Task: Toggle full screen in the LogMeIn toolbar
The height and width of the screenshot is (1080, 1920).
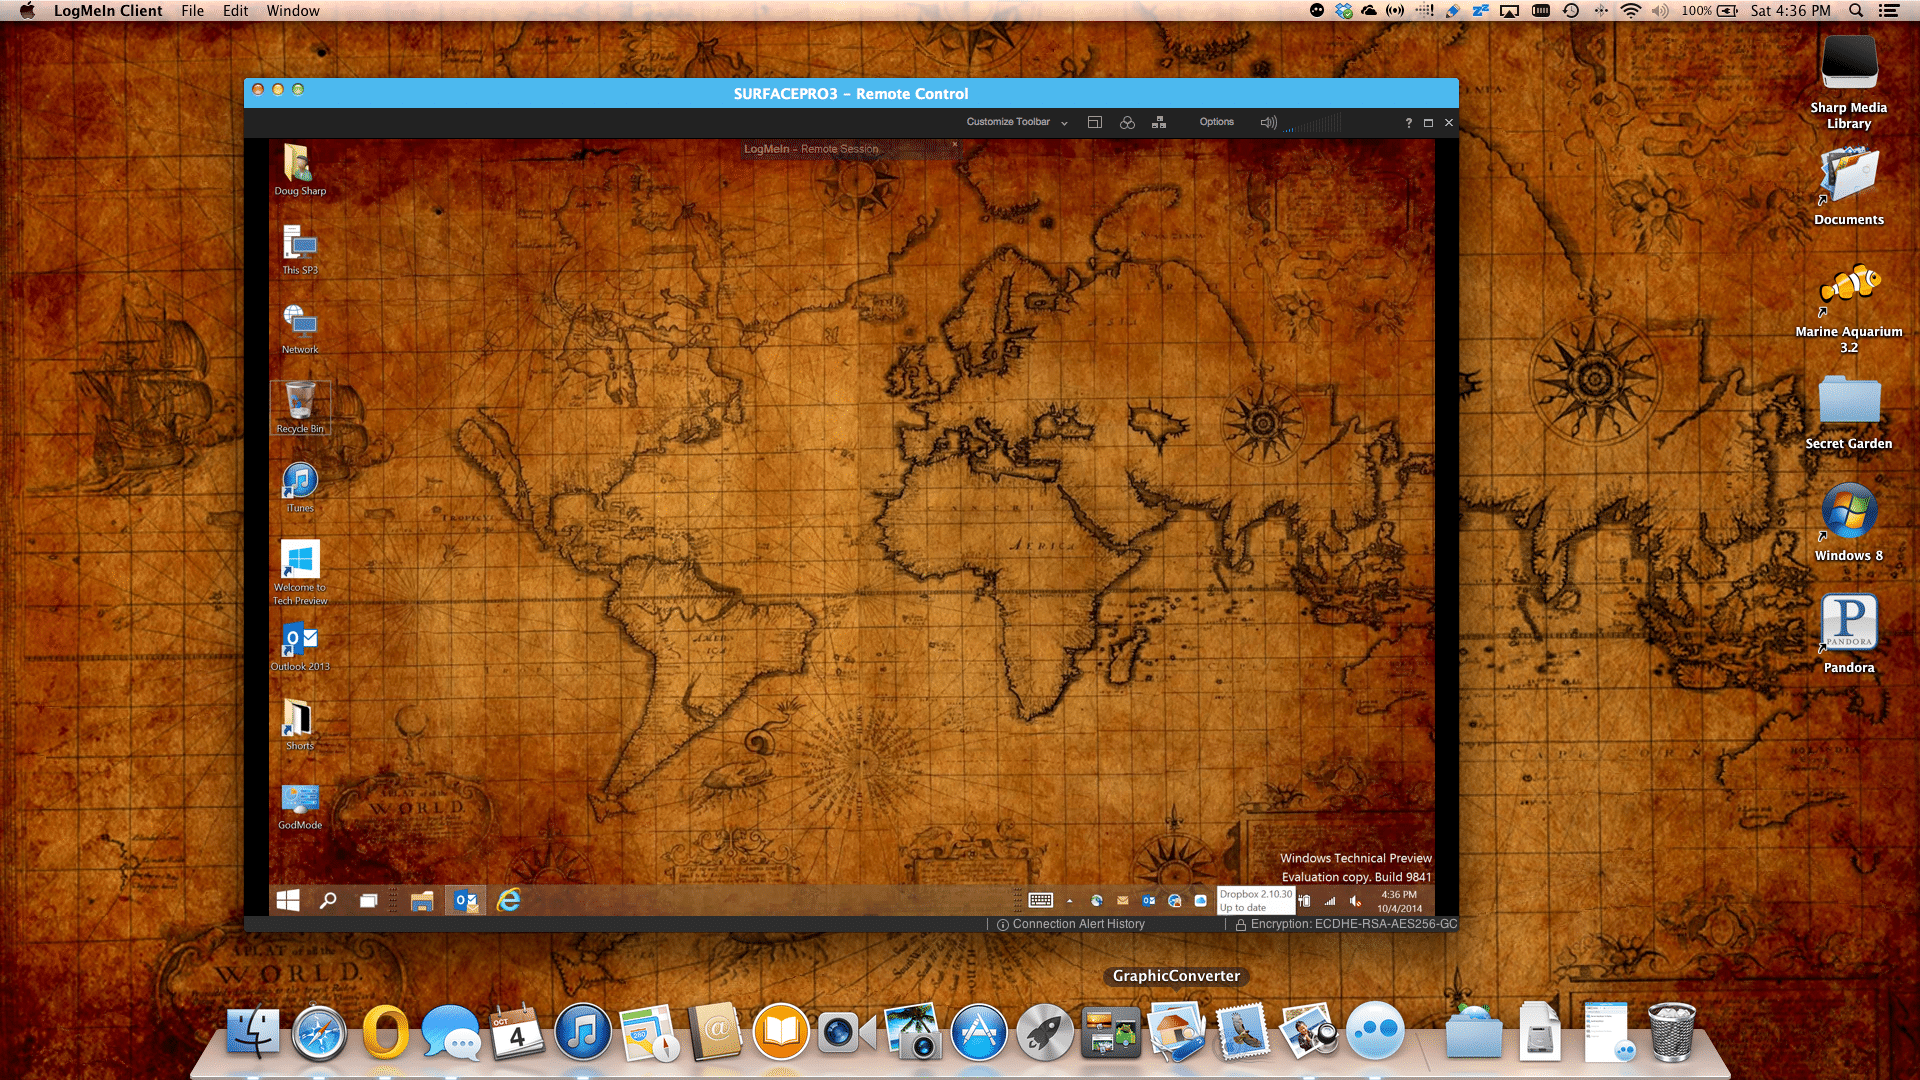Action: tap(1429, 123)
